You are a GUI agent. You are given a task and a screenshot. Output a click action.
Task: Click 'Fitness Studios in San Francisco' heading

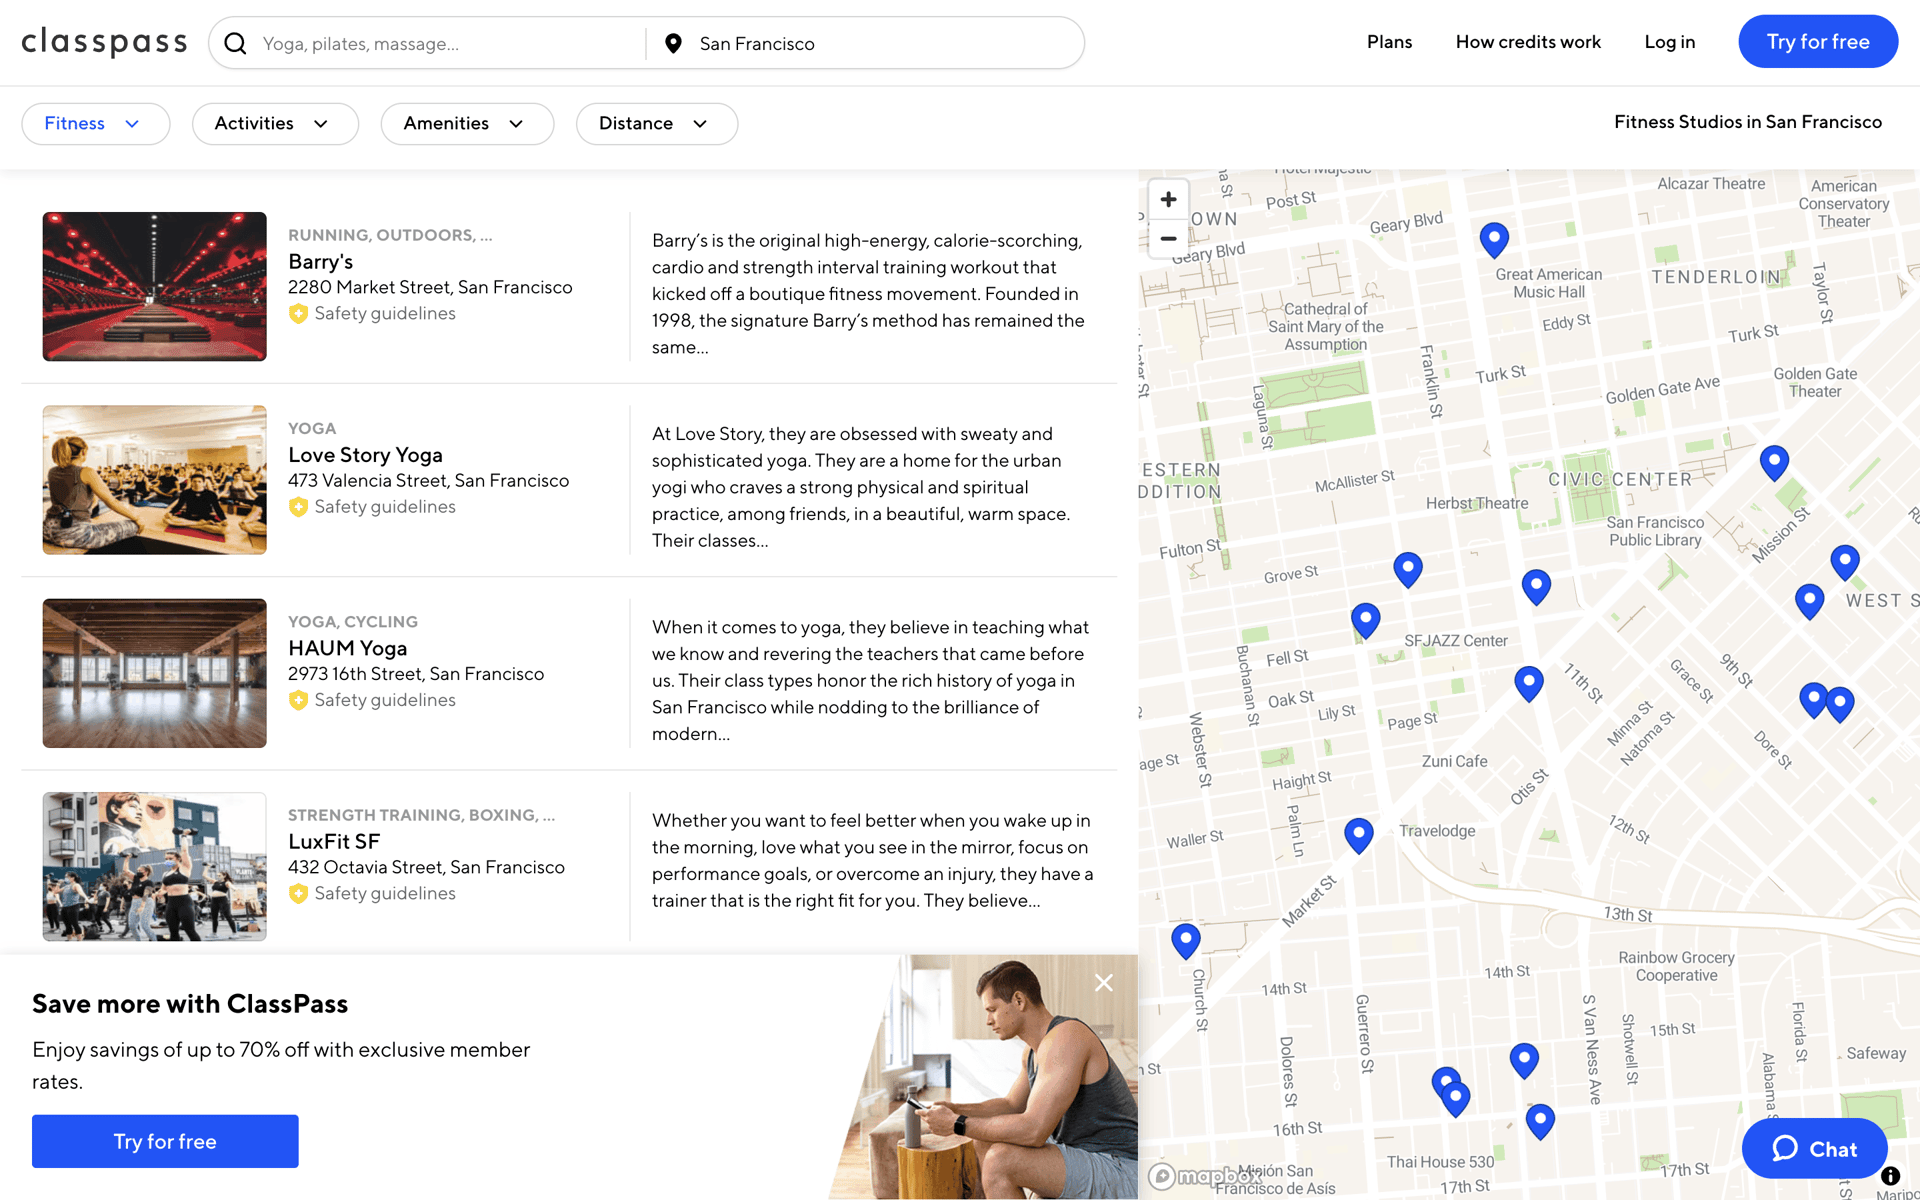point(1747,122)
